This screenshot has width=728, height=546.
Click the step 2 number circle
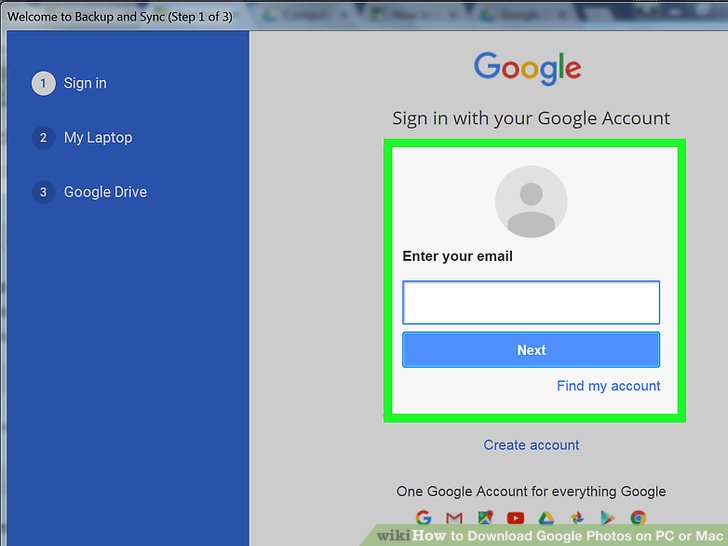coord(43,138)
